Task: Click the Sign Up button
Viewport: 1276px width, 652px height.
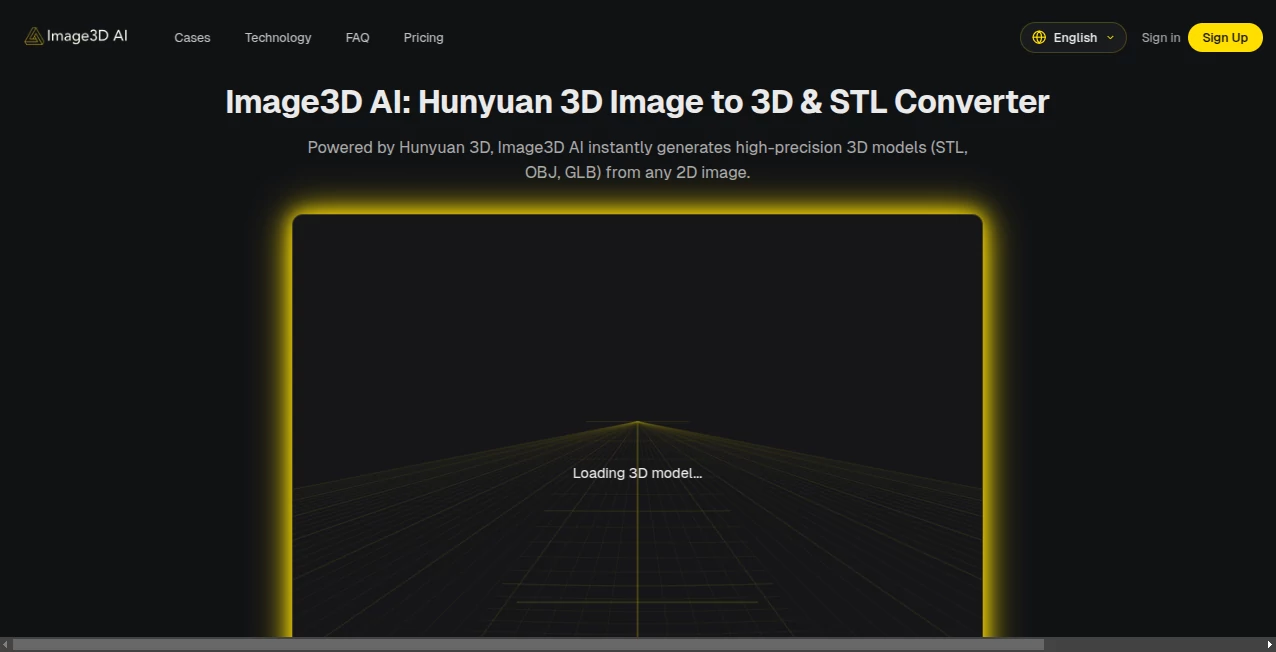Action: (1225, 37)
